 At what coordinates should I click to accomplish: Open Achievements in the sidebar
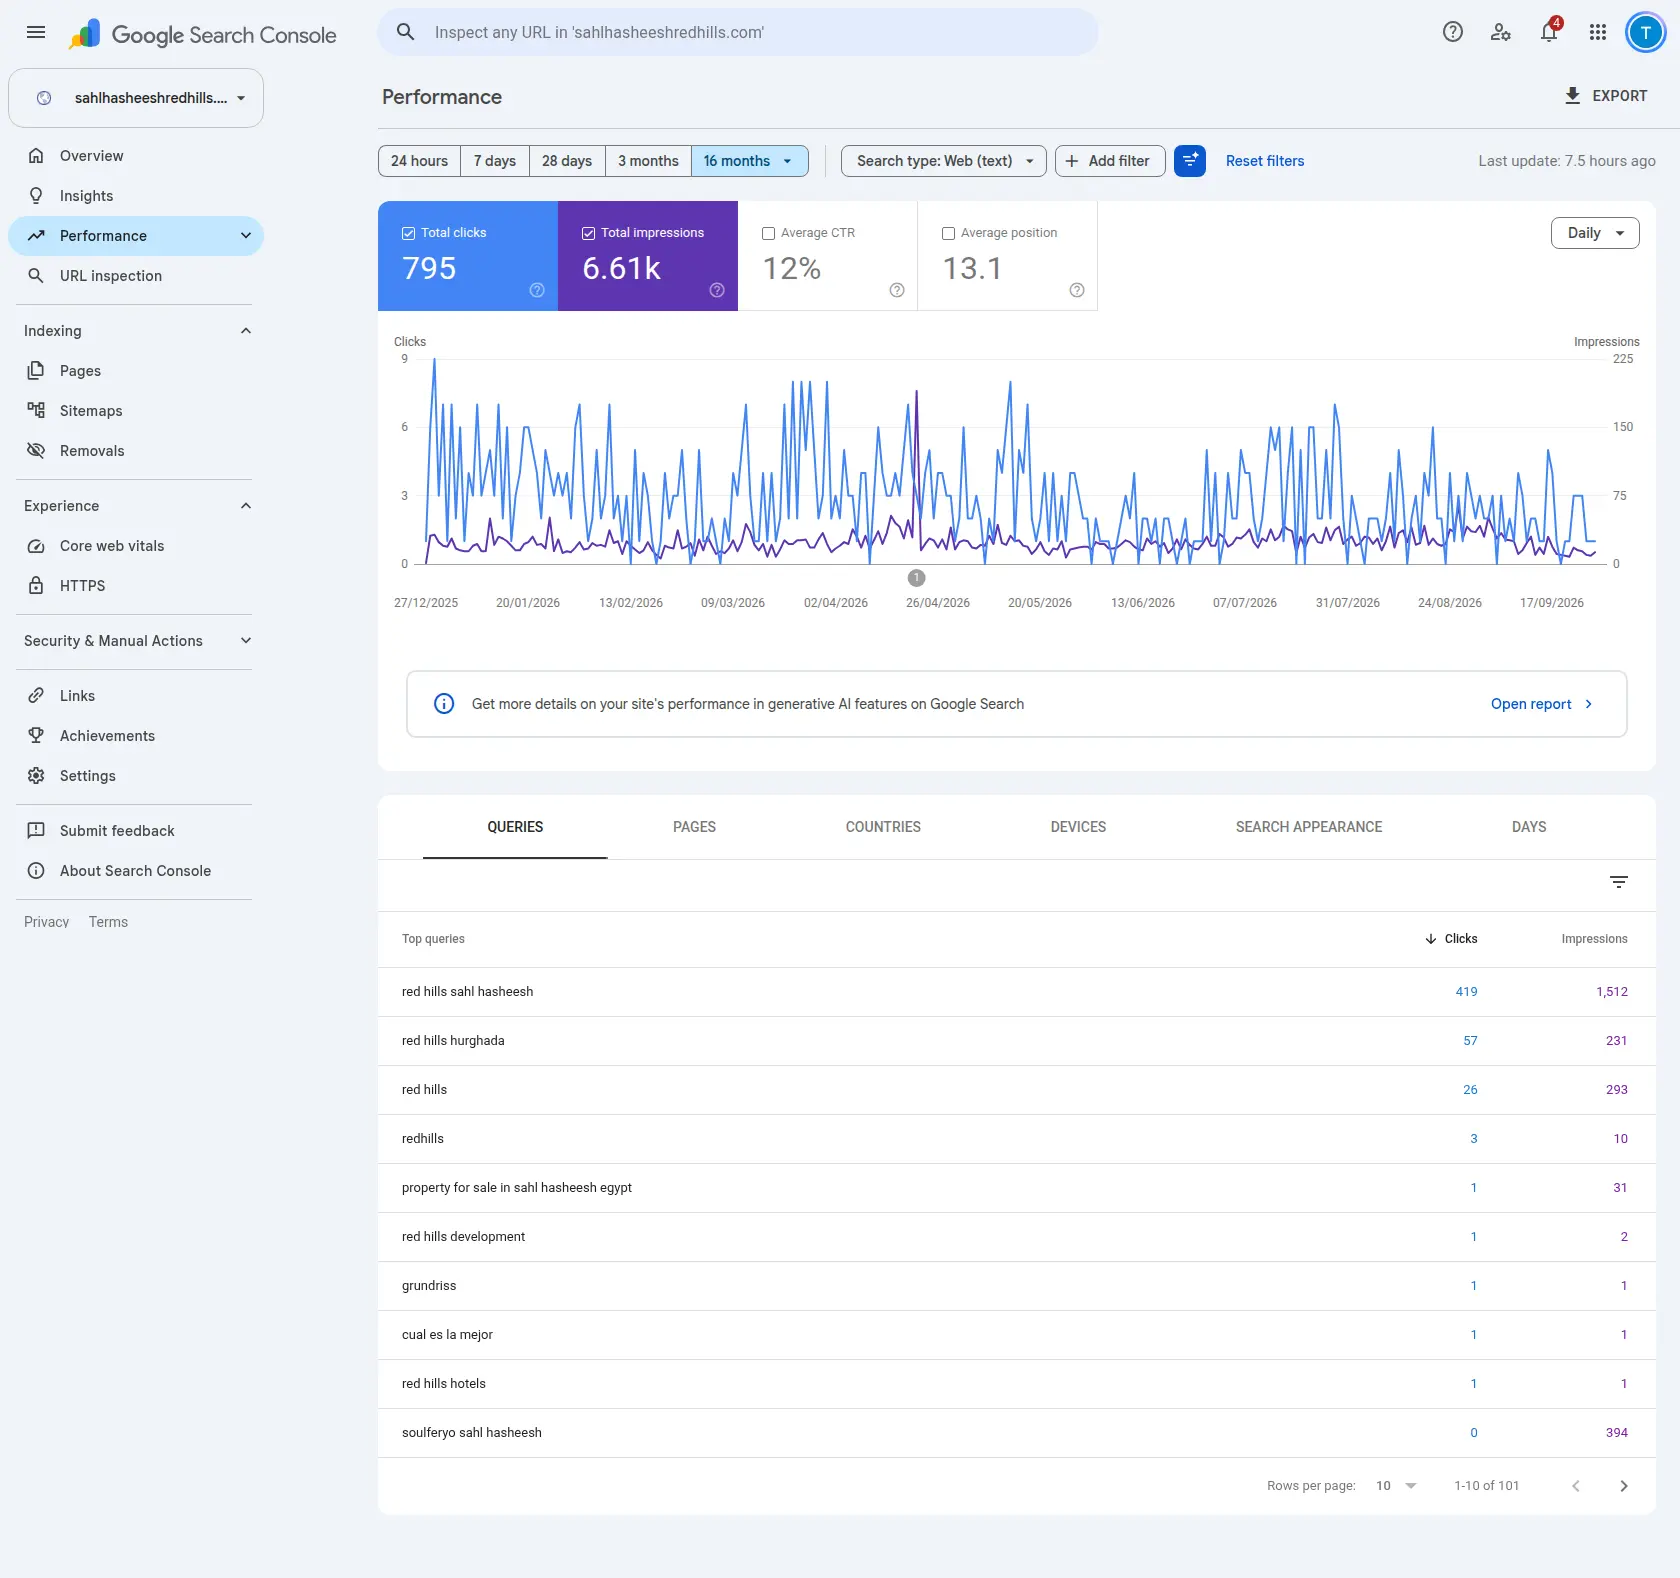point(107,736)
